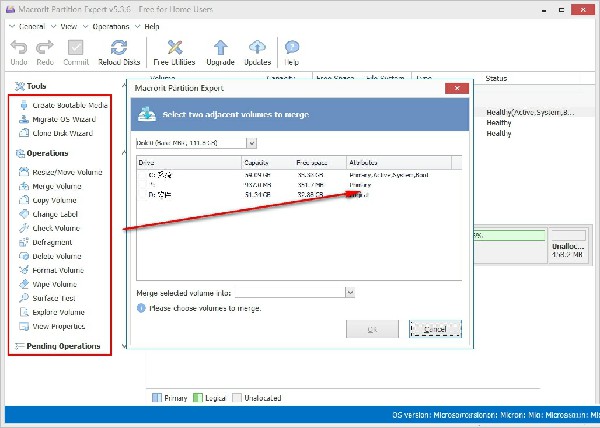Reload the disks from the toolbar
The height and width of the screenshot is (428, 600).
point(119,50)
